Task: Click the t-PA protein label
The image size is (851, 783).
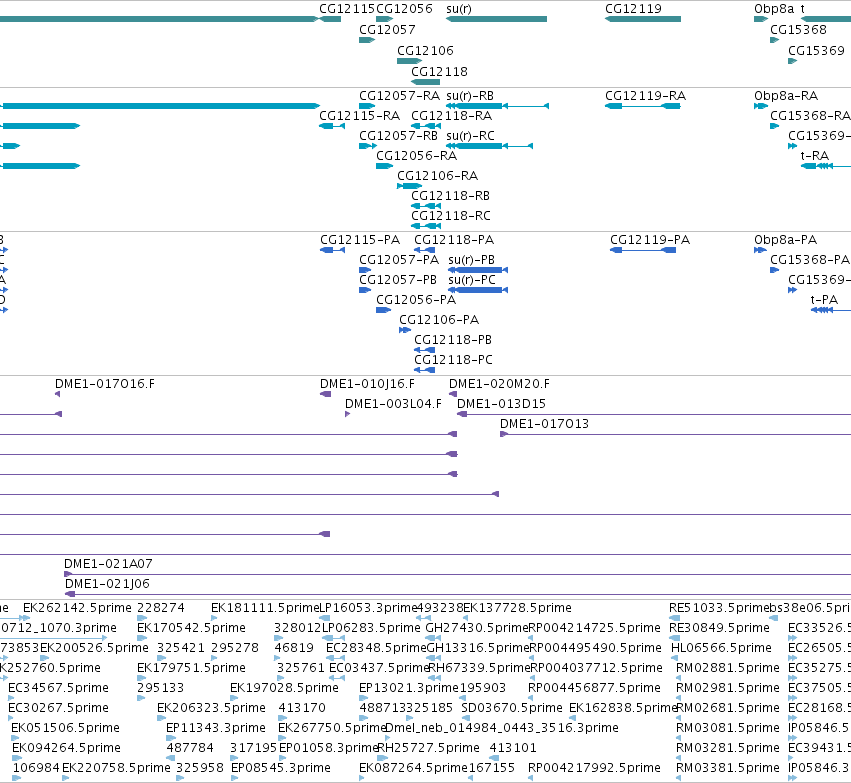Action: 824,300
